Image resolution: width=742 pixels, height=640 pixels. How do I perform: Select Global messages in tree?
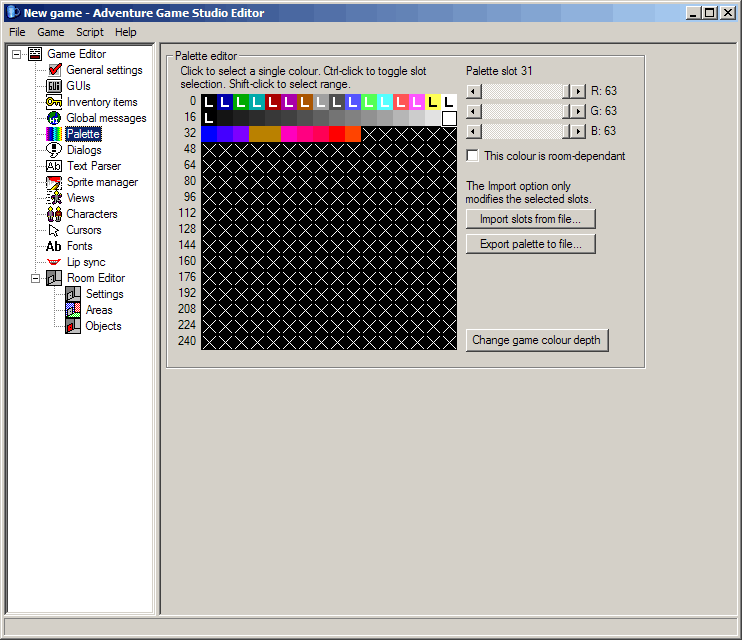[106, 118]
